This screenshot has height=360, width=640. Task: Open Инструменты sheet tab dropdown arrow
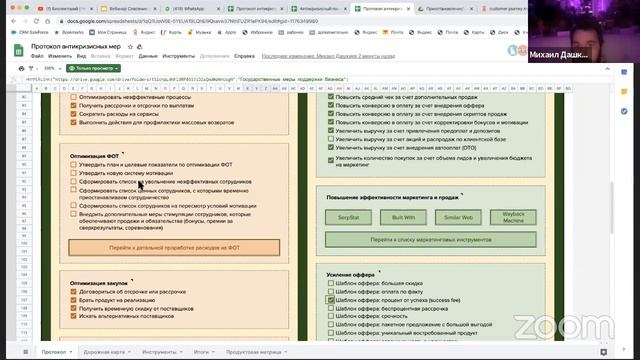(x=181, y=352)
